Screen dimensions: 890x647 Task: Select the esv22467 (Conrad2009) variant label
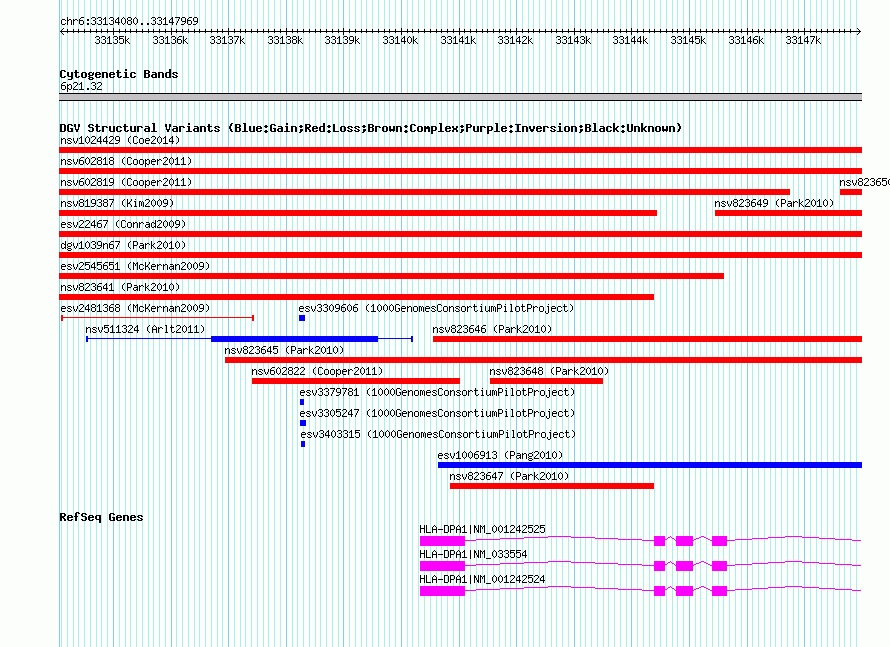(x=123, y=224)
